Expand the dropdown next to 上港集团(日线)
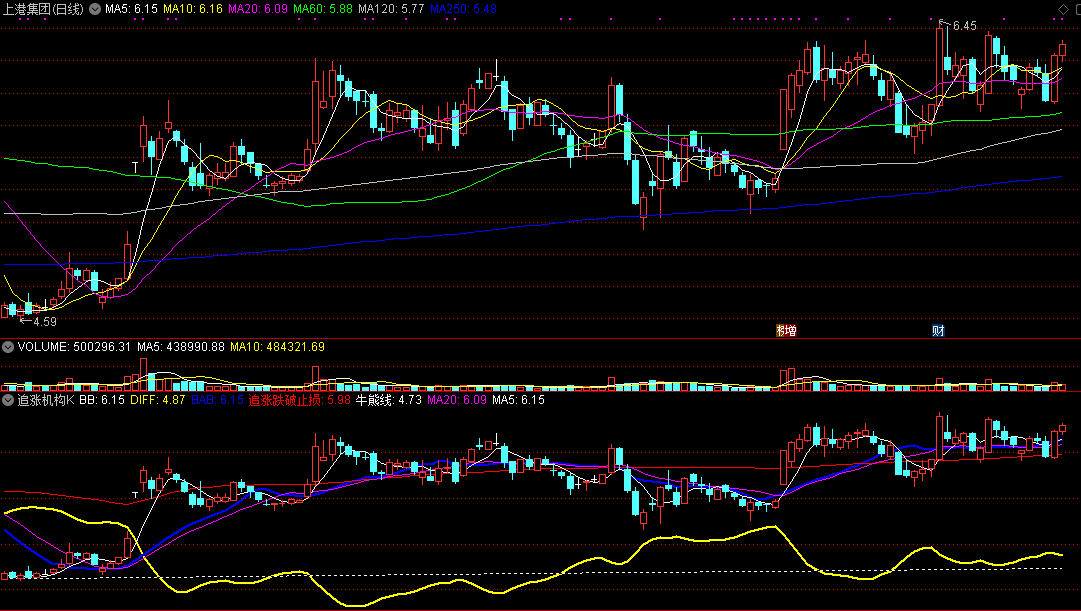1081x611 pixels. click(x=95, y=9)
